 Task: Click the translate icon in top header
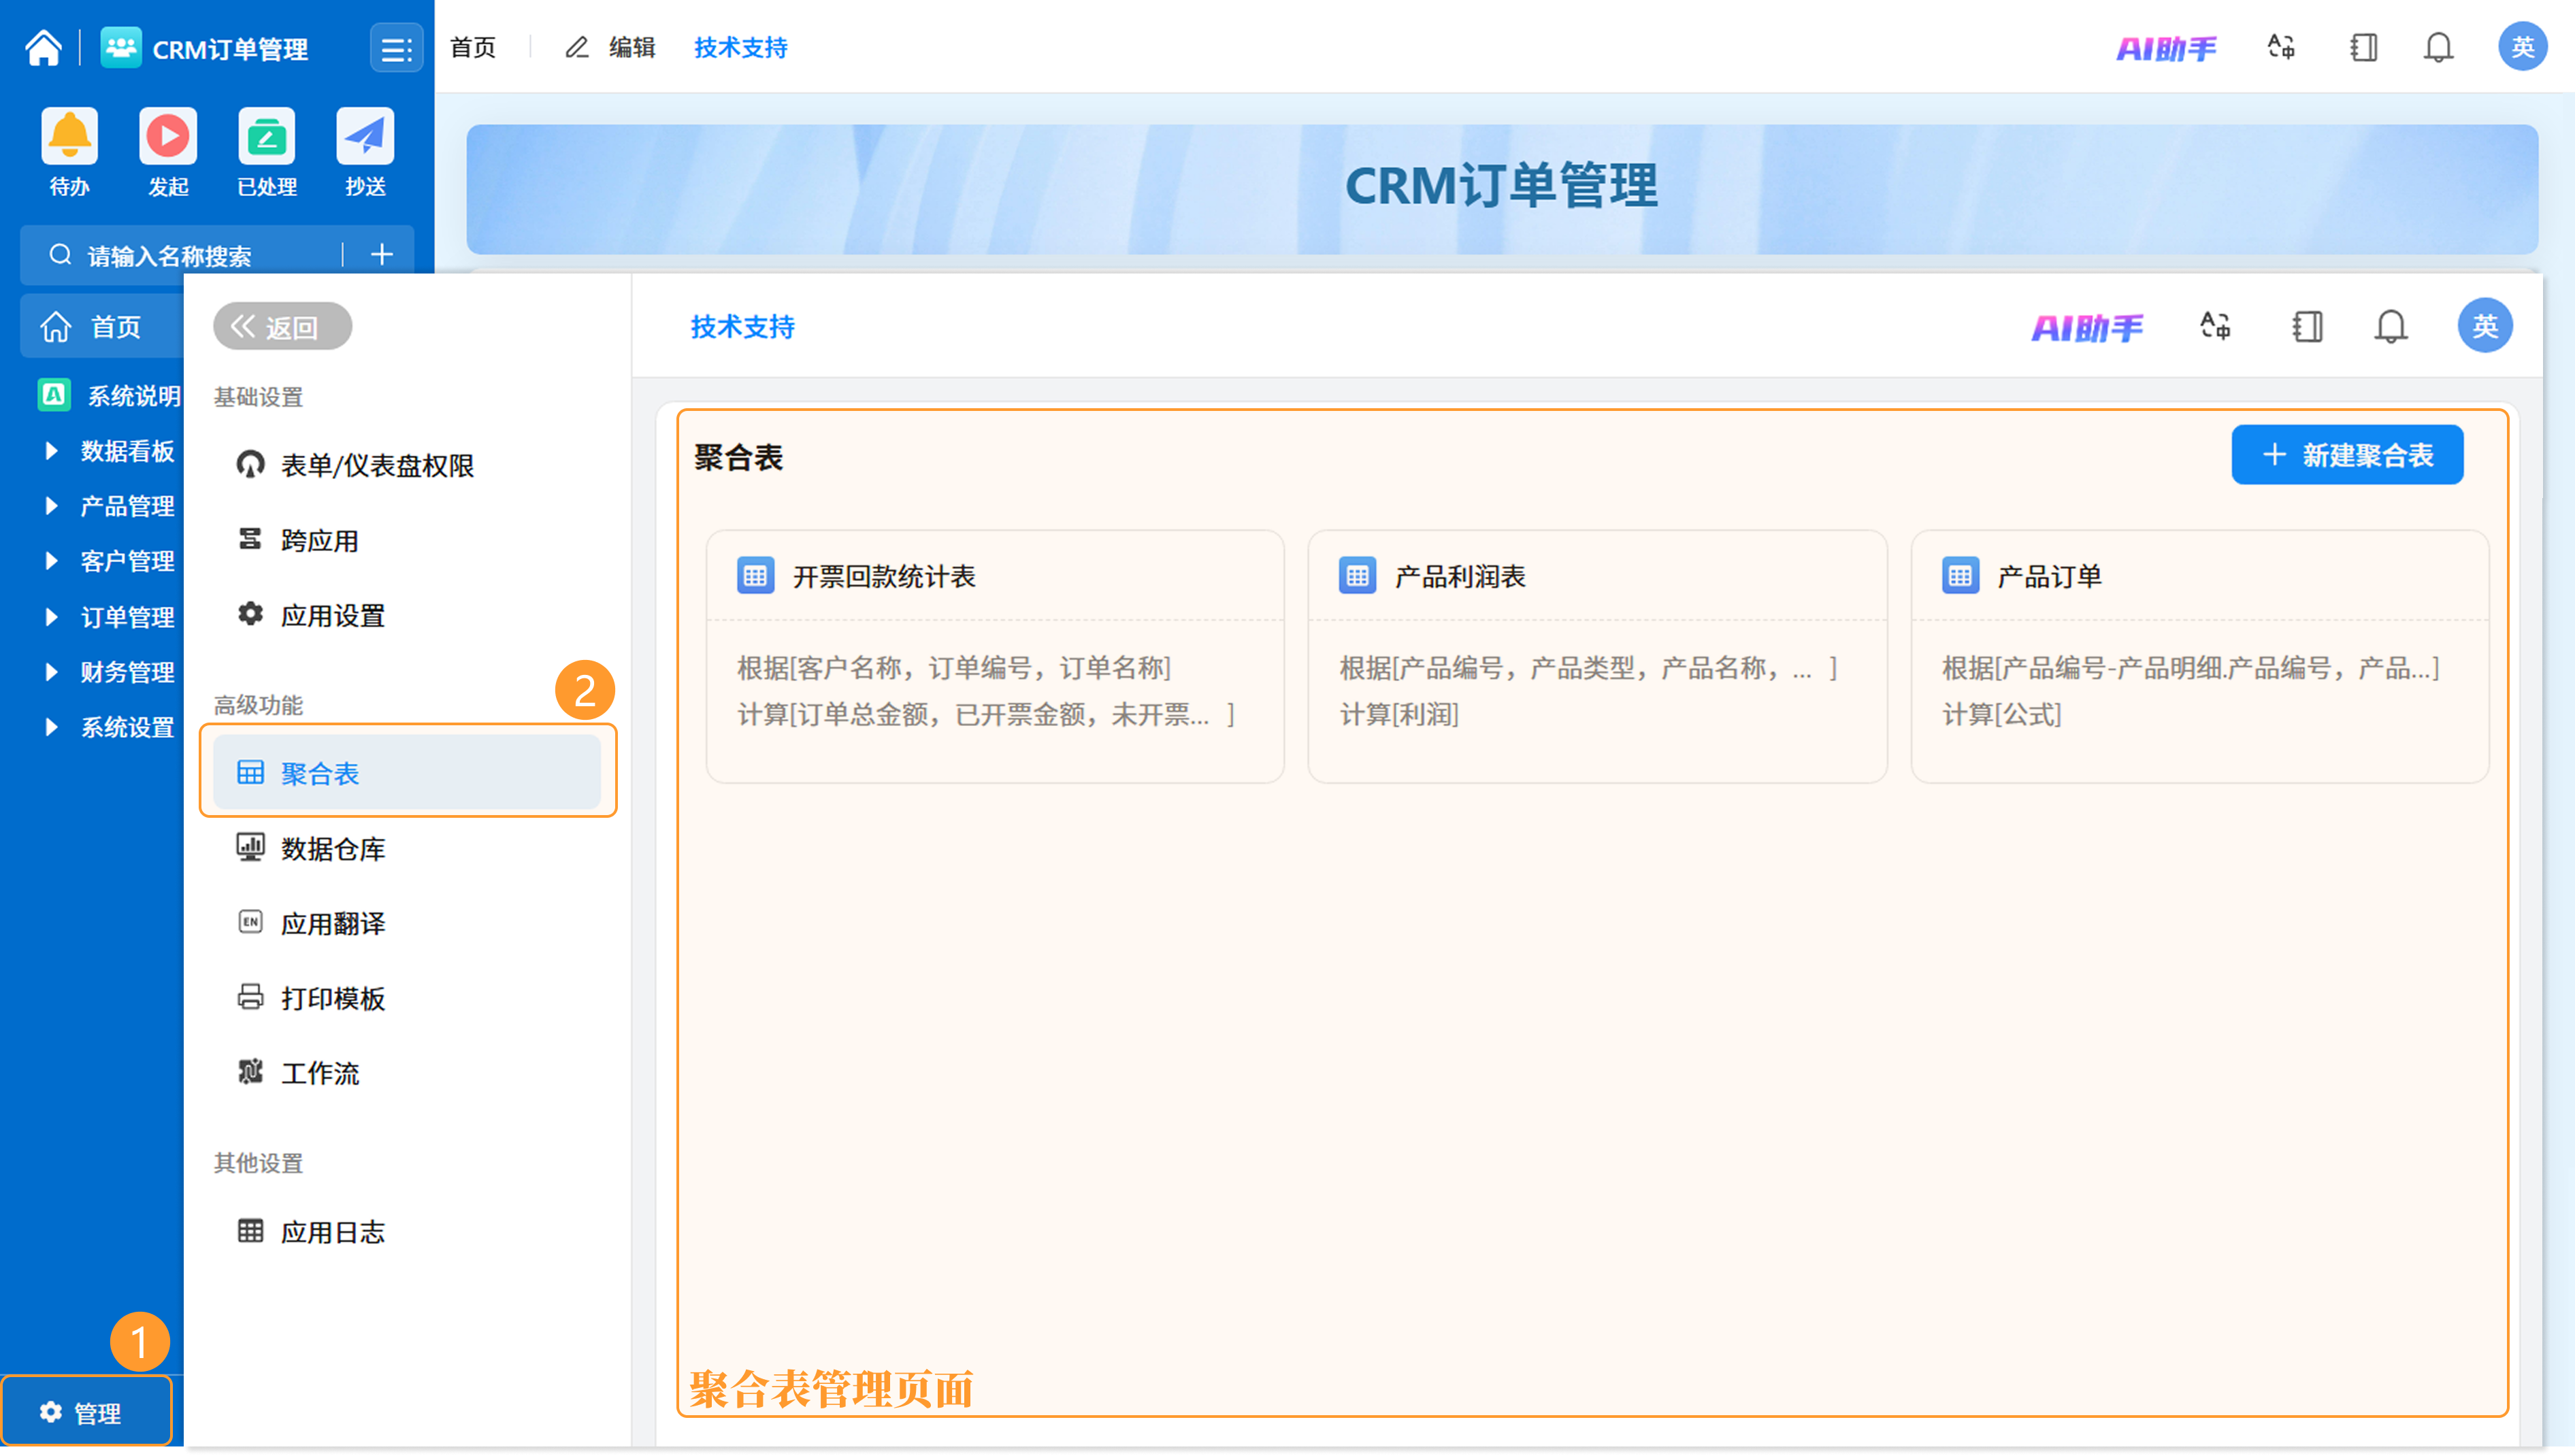coord(2281,47)
